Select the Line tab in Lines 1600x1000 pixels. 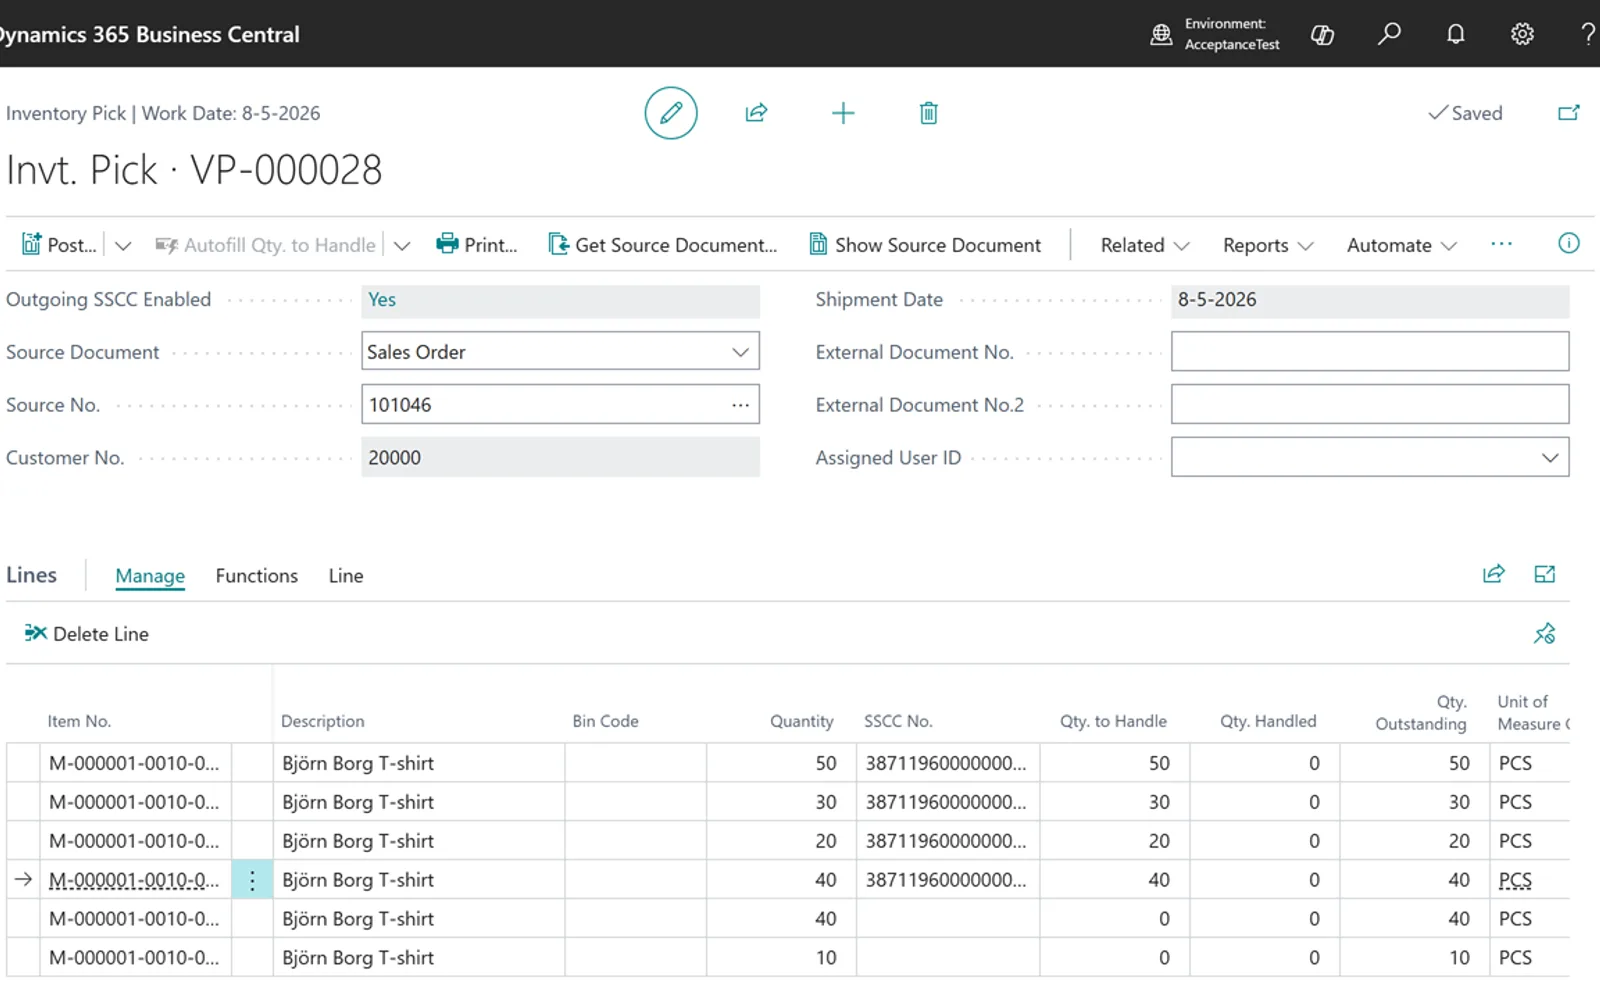346,576
